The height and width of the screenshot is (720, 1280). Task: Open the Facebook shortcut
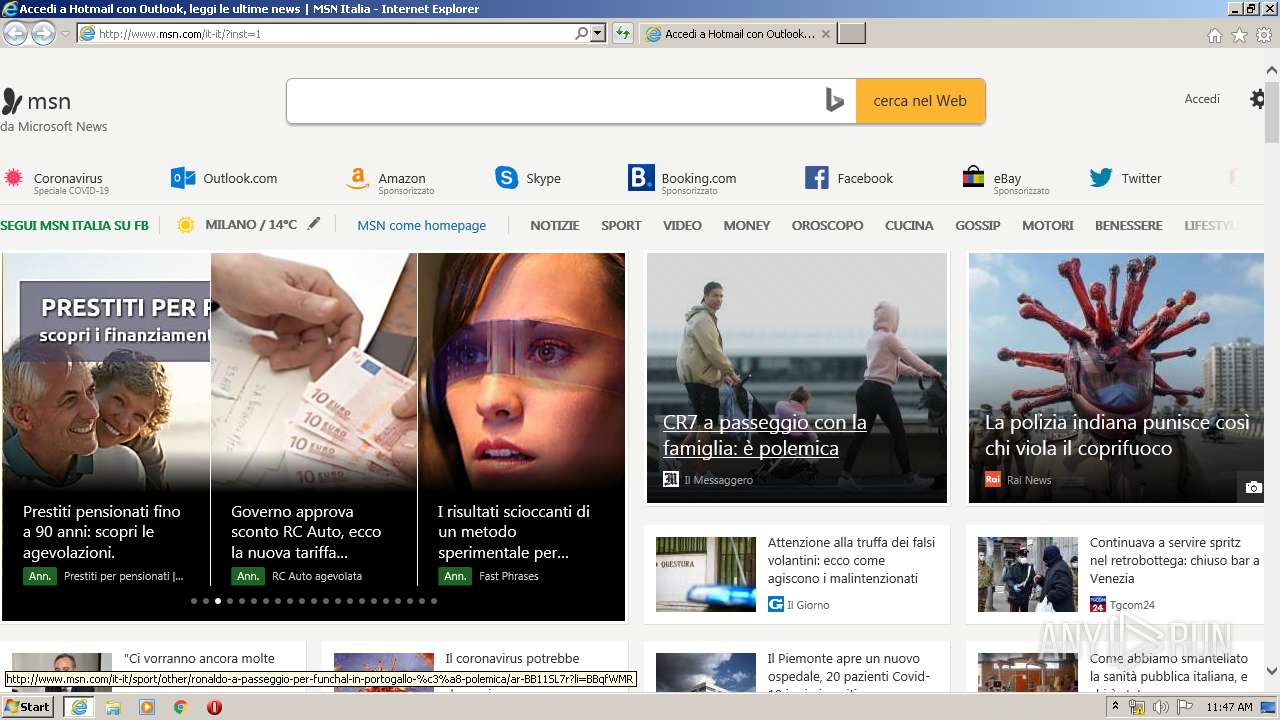(x=849, y=178)
